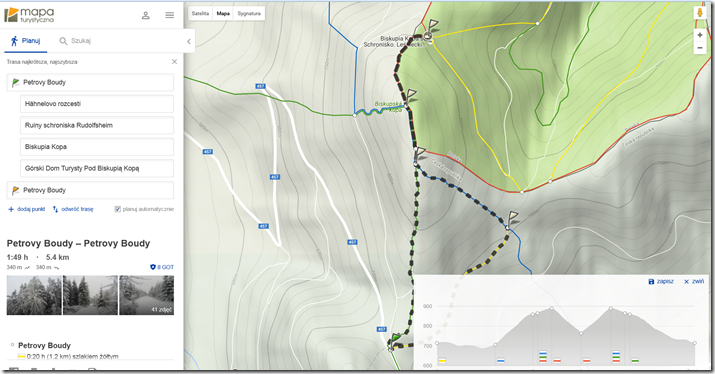Zoom out the map with minus button

point(699,48)
